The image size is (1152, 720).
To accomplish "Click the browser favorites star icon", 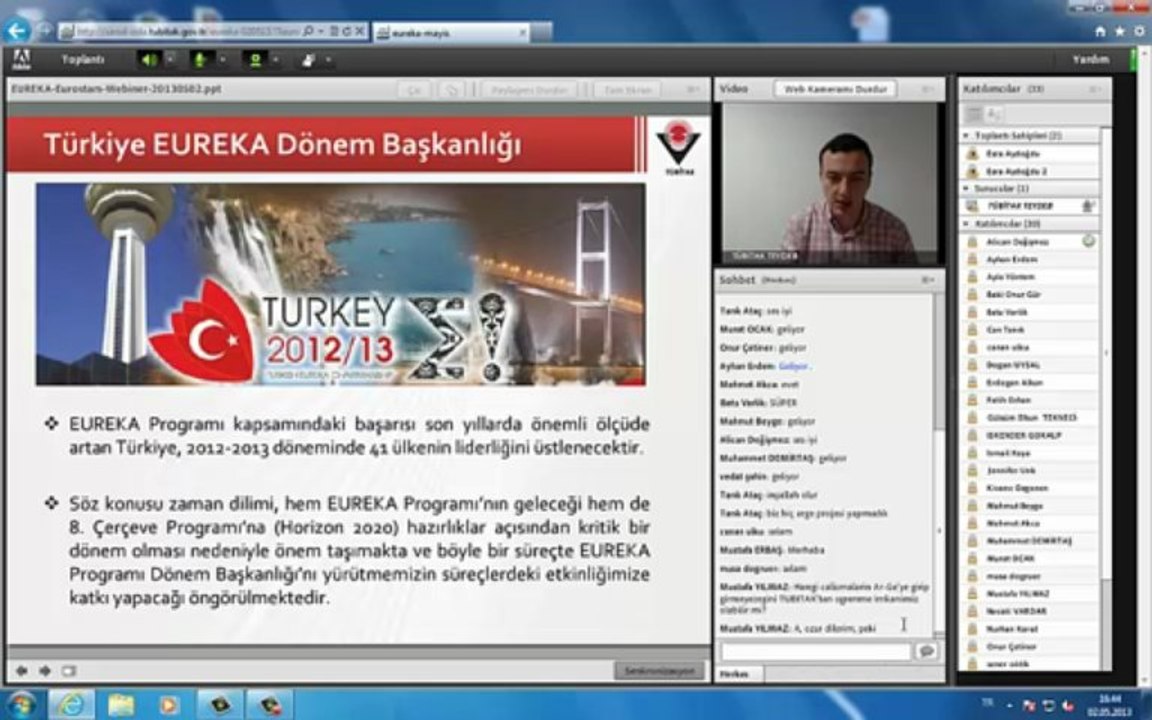I will click(x=1120, y=32).
